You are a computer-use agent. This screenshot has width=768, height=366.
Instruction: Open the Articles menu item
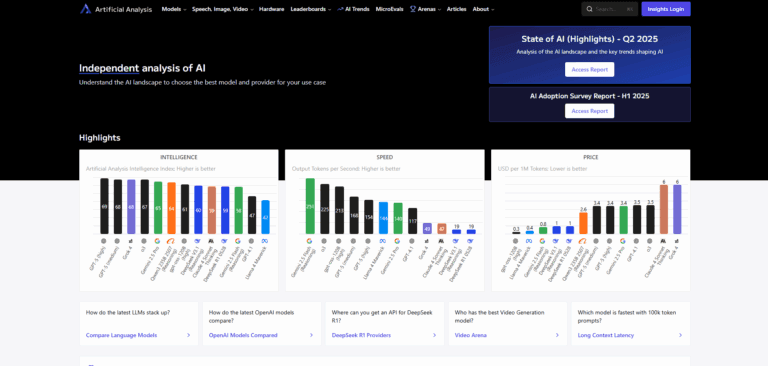coord(456,9)
